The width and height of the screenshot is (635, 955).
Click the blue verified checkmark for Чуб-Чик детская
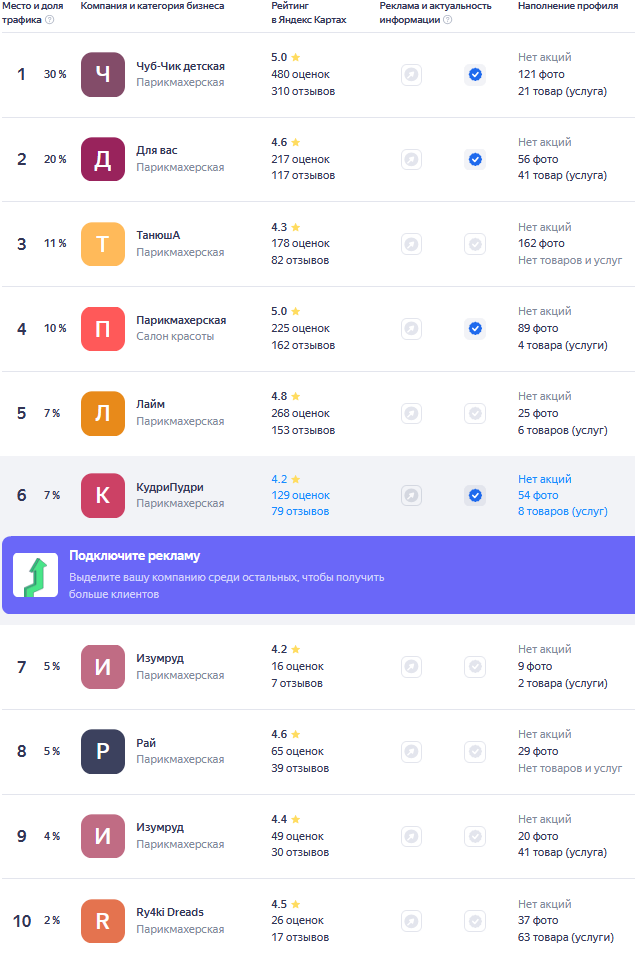click(475, 74)
